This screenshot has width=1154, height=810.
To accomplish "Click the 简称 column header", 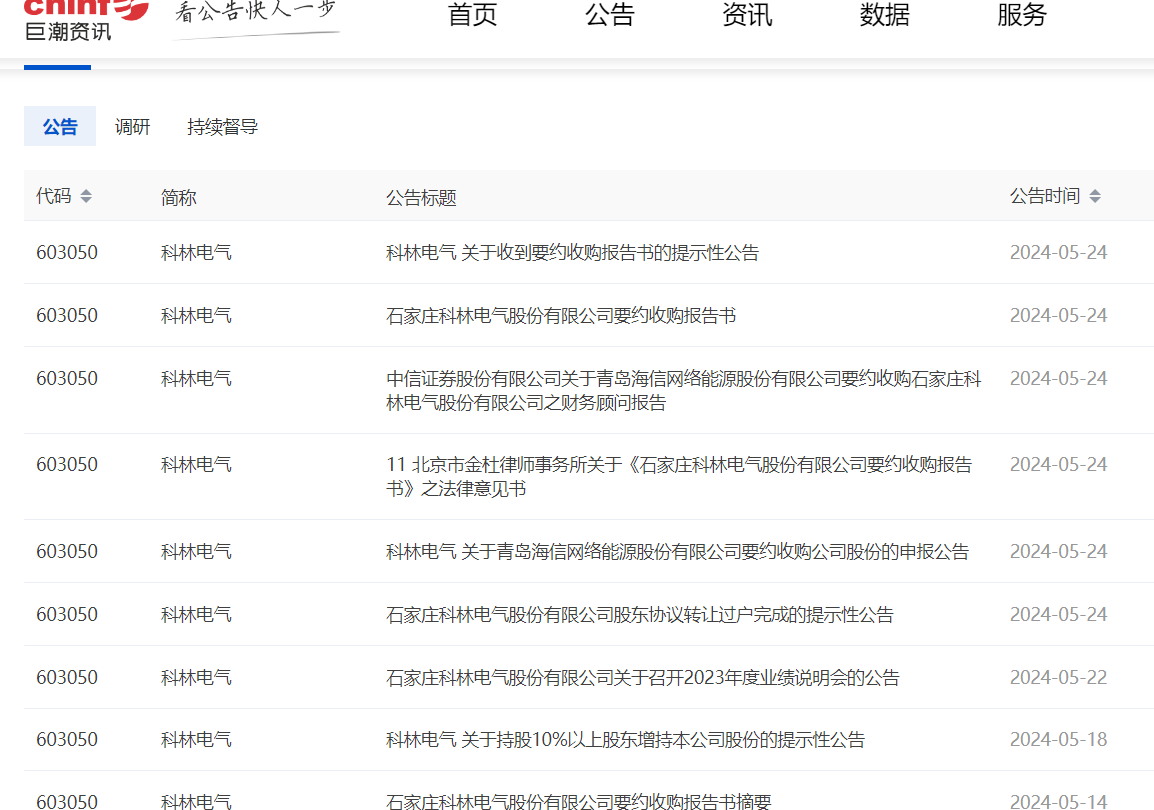I will [179, 197].
